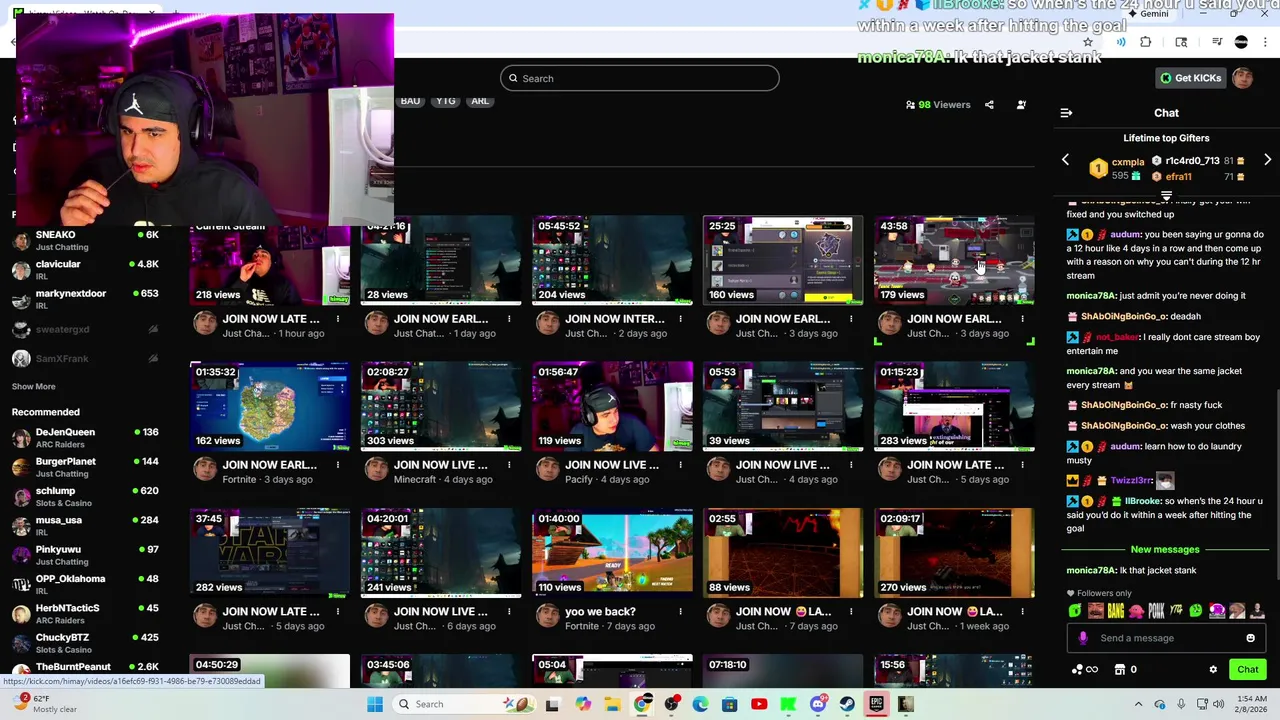Open the options menu for the Current Stream video

click(x=338, y=319)
